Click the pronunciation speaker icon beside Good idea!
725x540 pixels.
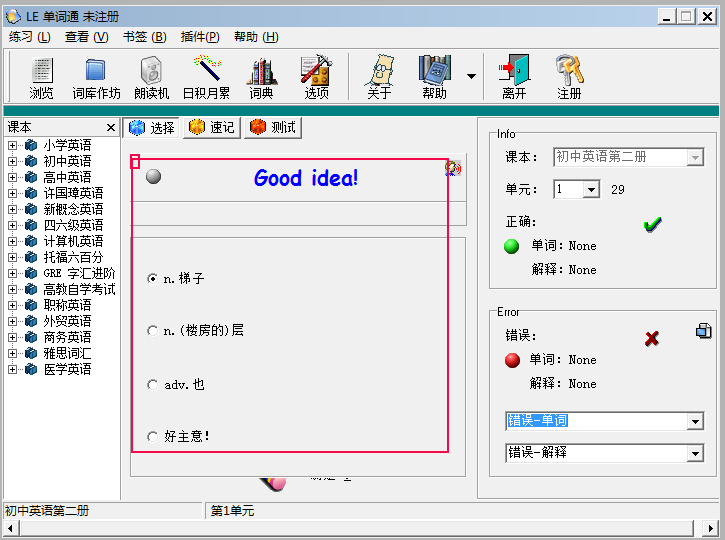pos(454,169)
